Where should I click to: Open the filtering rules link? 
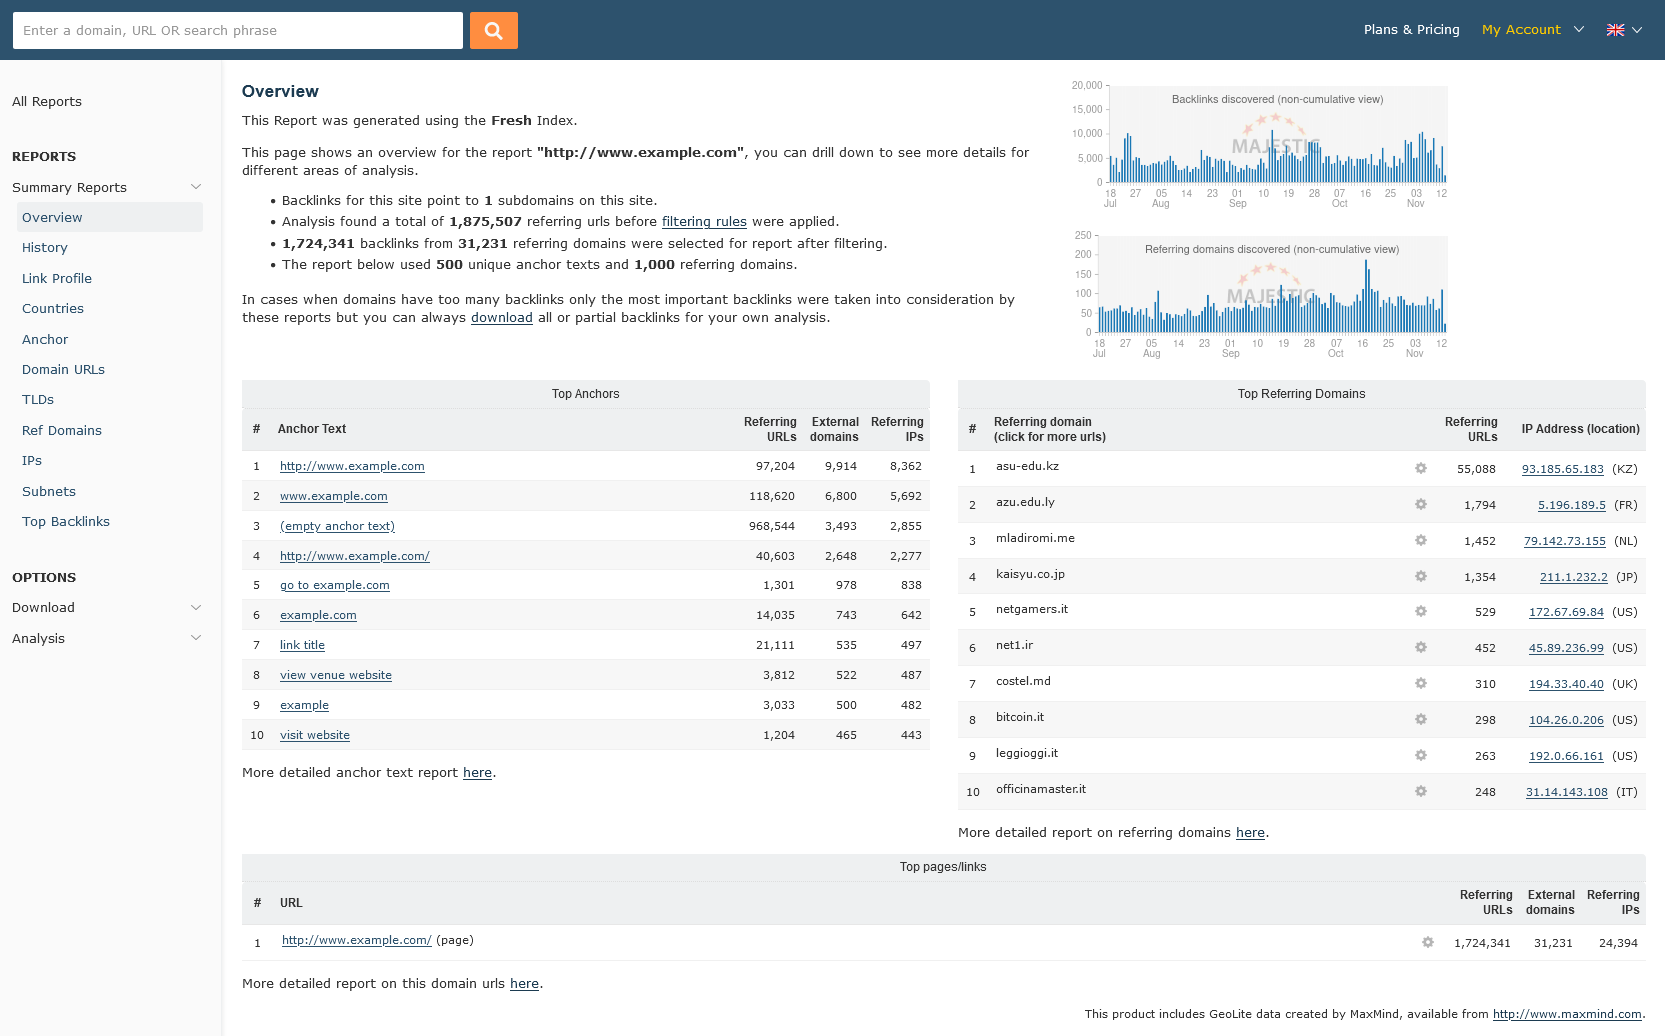704,222
